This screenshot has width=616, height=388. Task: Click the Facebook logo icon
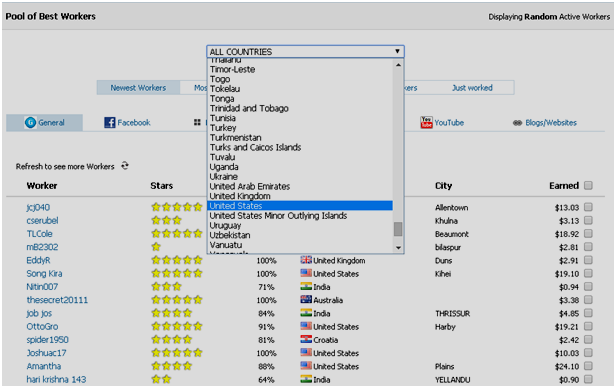110,123
